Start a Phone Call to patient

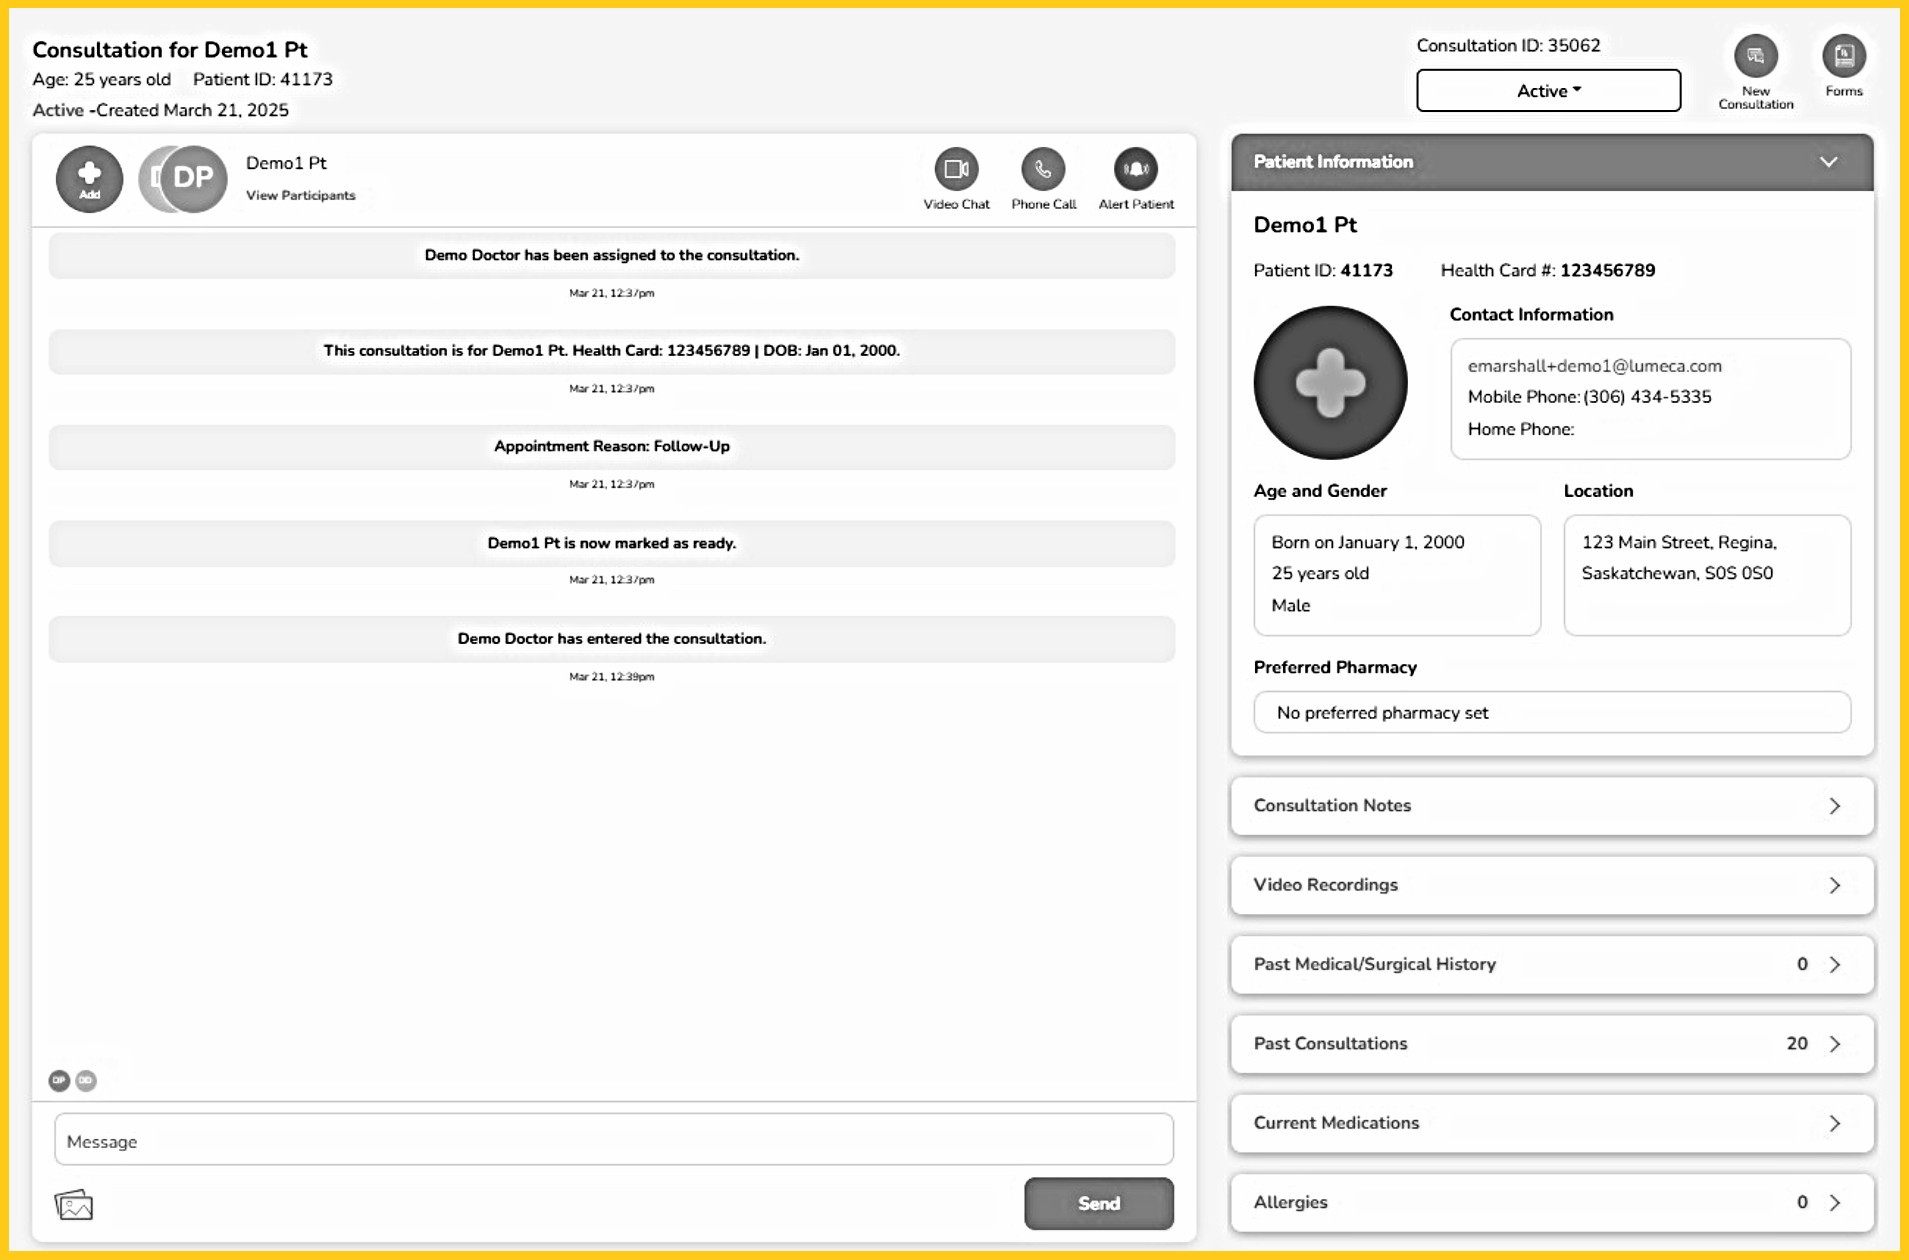(x=1043, y=170)
